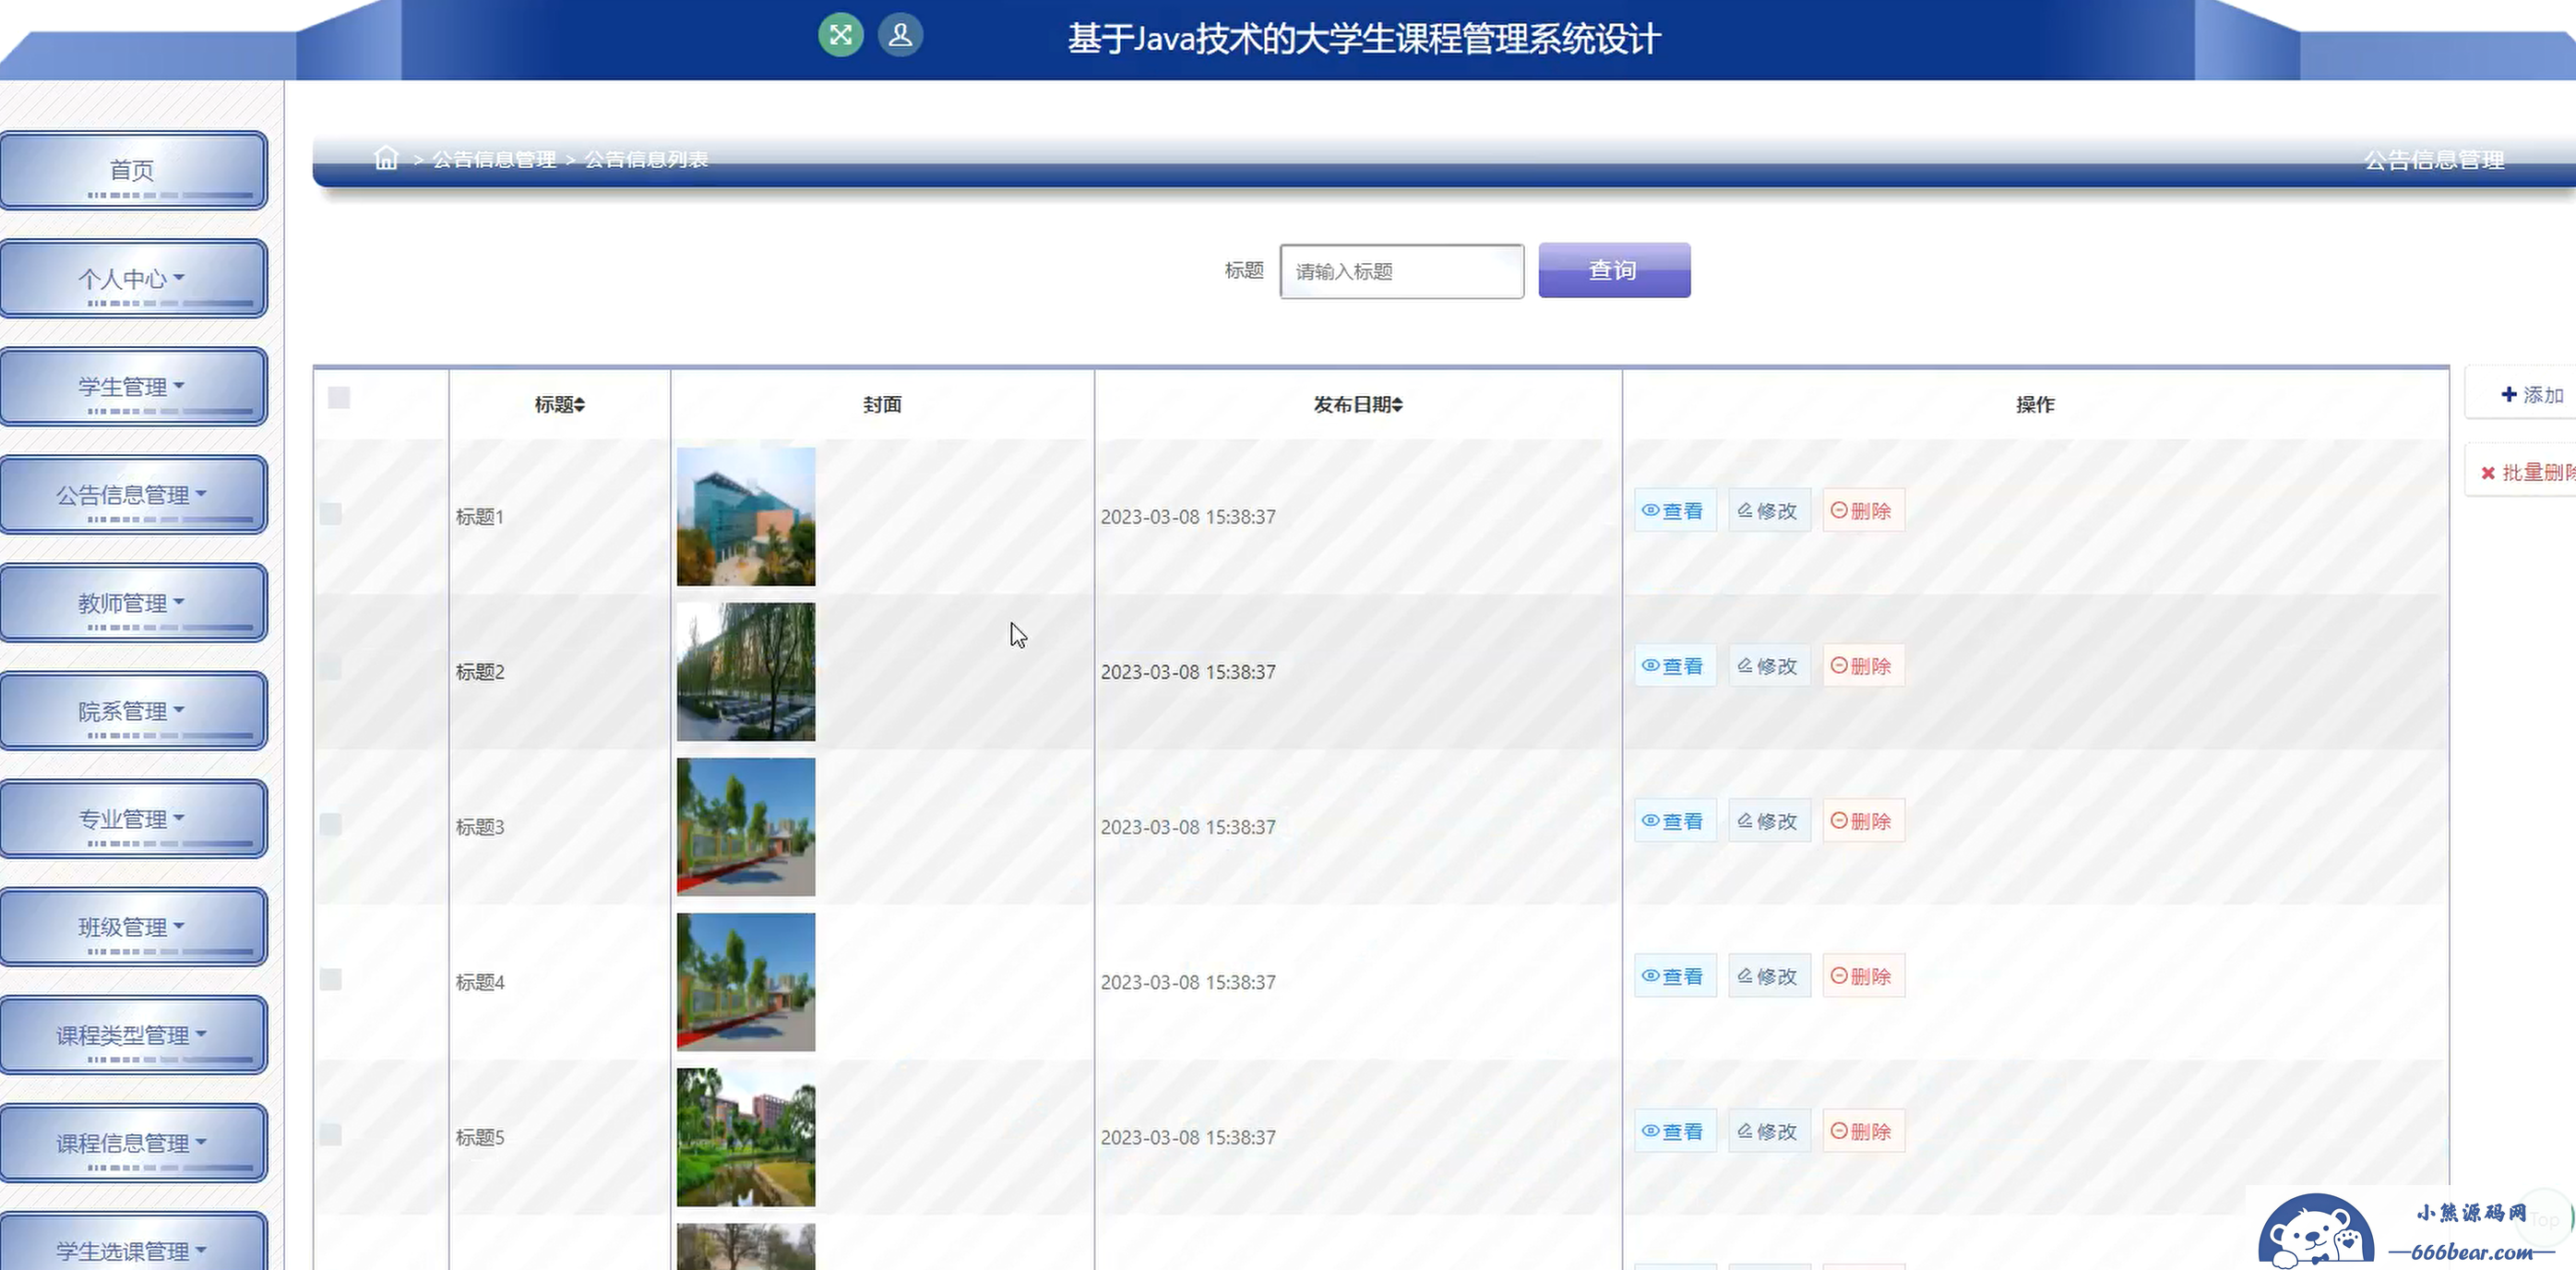View the 标题5 announcement row
Screen dimensions: 2576x1270
(x=1675, y=1131)
